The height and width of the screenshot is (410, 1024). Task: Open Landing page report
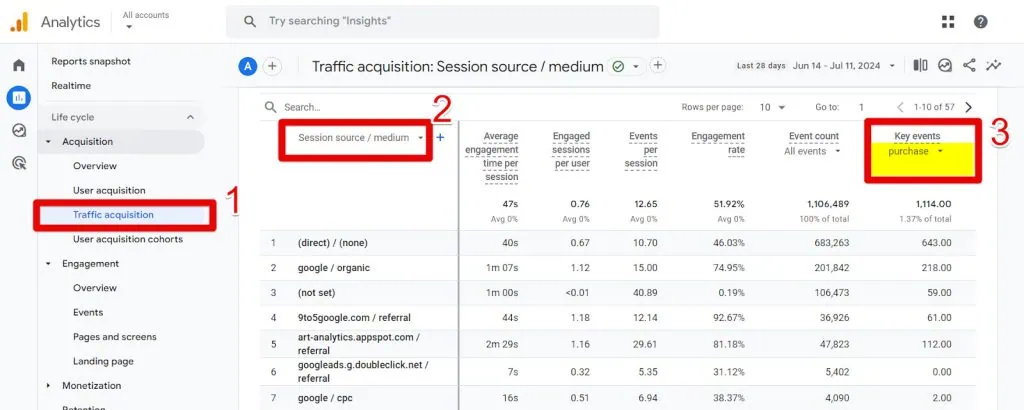pyautogui.click(x=103, y=361)
